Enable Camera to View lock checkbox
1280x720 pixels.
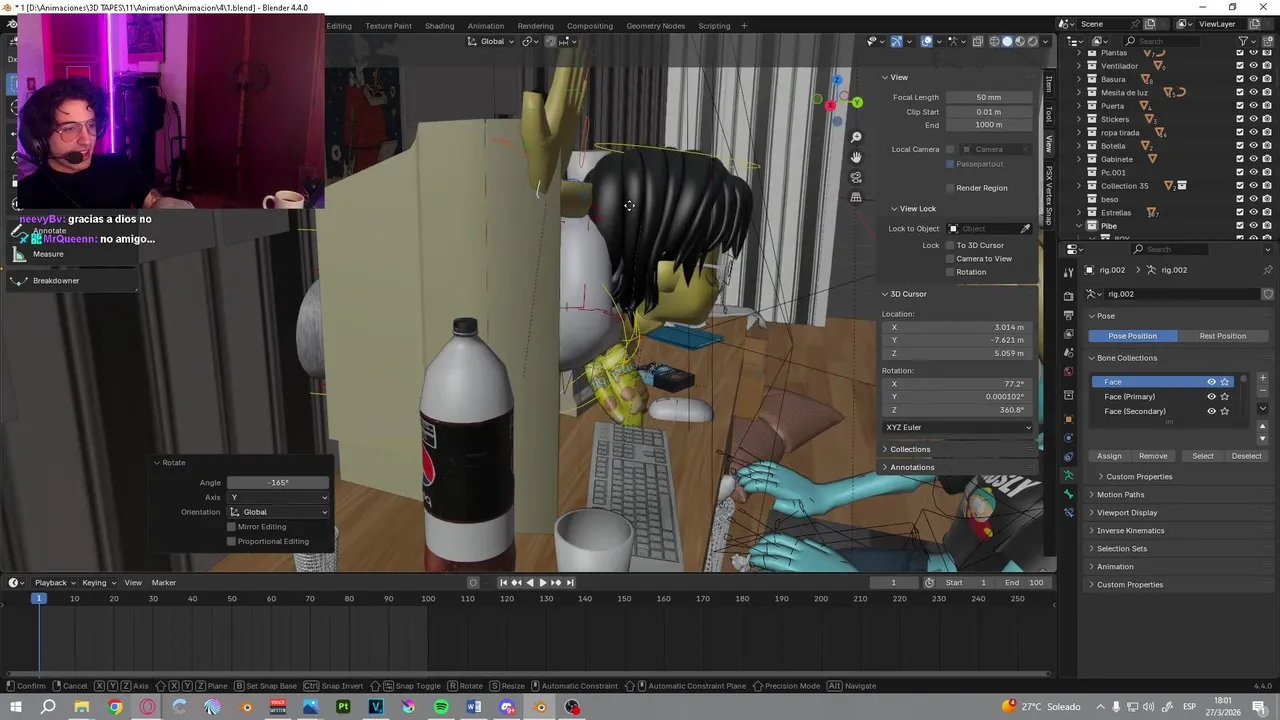(950, 259)
